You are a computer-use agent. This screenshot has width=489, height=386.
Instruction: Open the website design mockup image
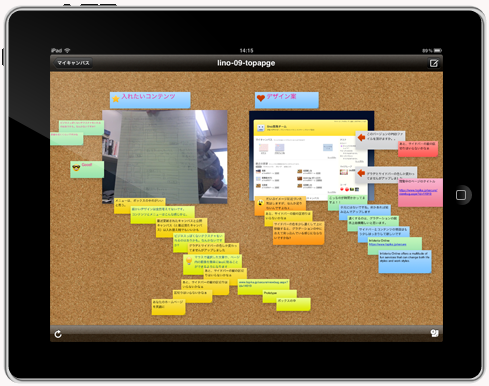tap(310, 157)
